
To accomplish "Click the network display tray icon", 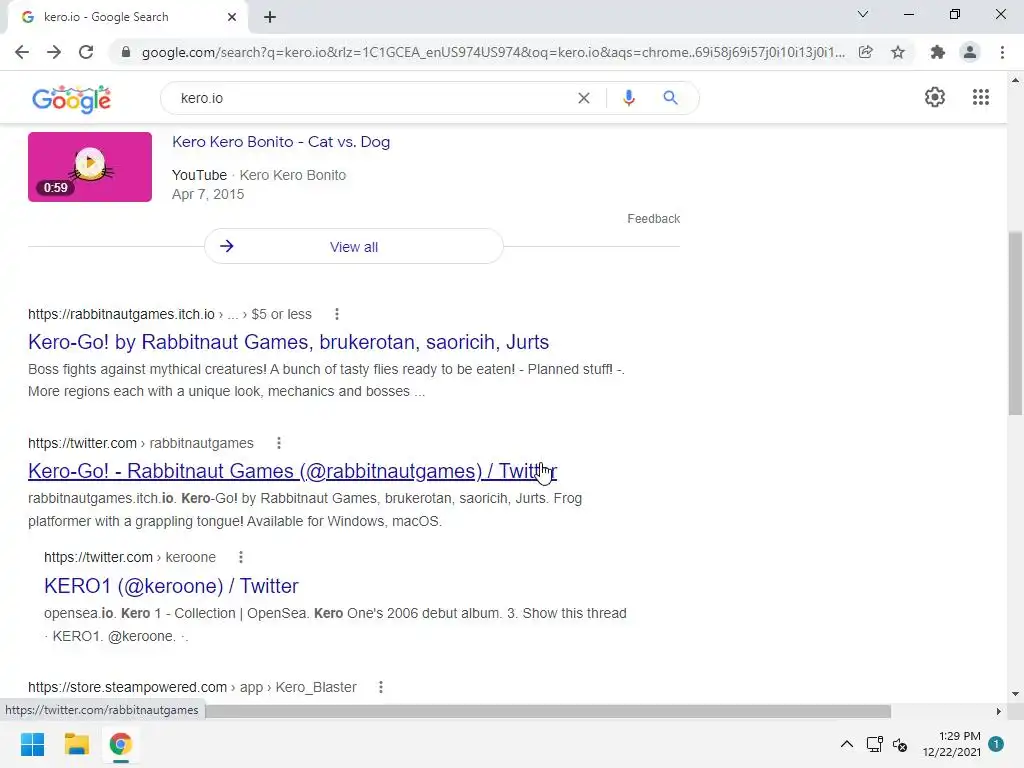I will (x=874, y=744).
